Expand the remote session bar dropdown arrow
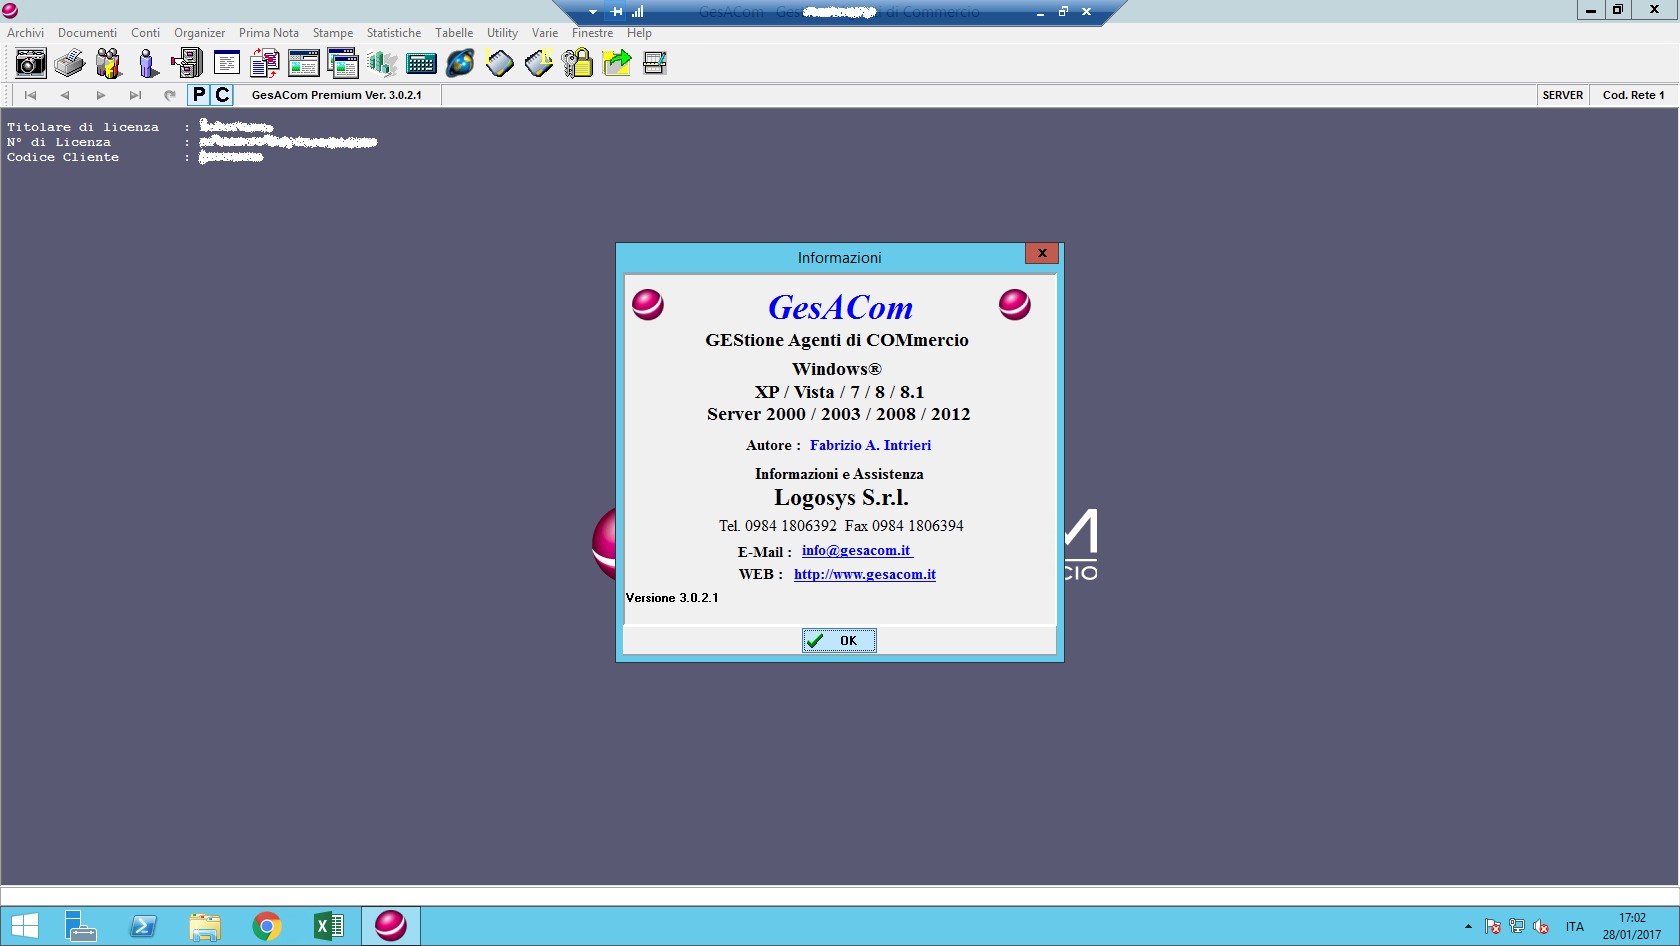This screenshot has height=946, width=1680. [x=592, y=12]
